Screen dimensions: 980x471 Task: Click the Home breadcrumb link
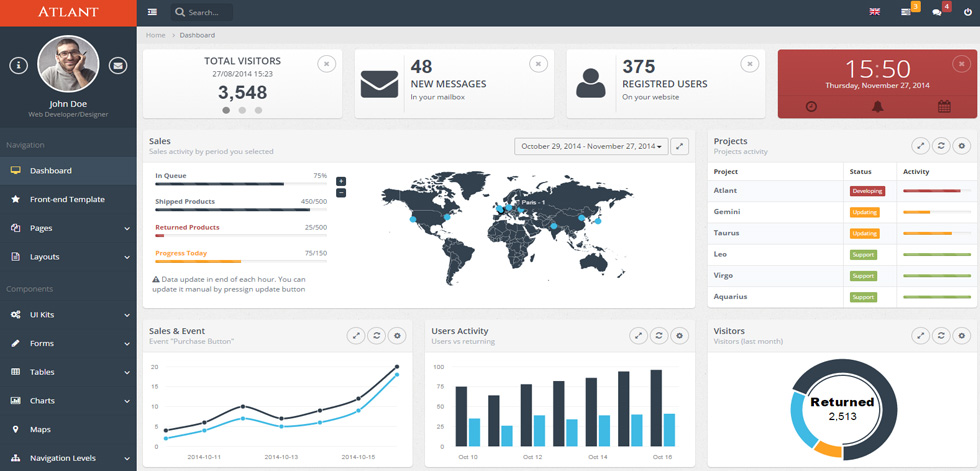(156, 35)
